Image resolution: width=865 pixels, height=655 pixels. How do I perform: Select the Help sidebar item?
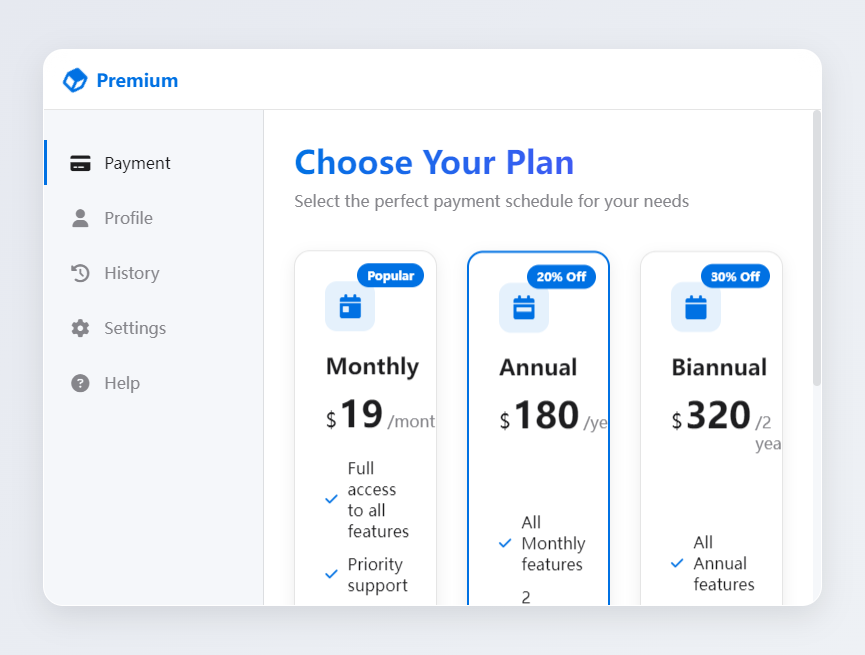(122, 383)
